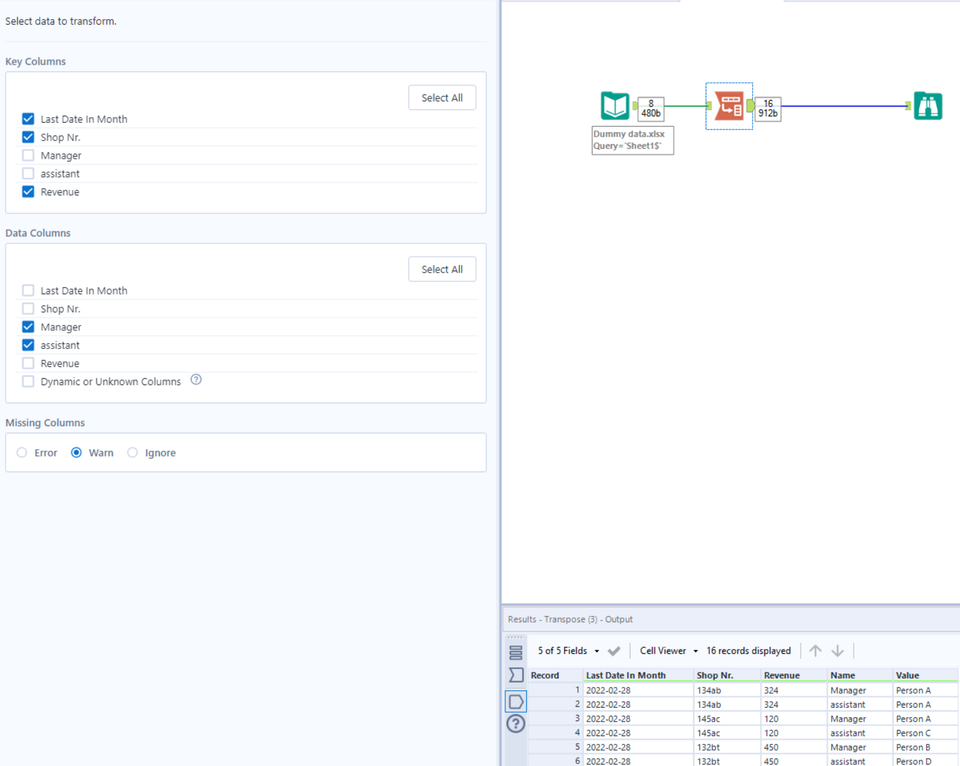Click the Results panel drag grip dots
Viewport: 960px width, 766px height.
pos(516,637)
